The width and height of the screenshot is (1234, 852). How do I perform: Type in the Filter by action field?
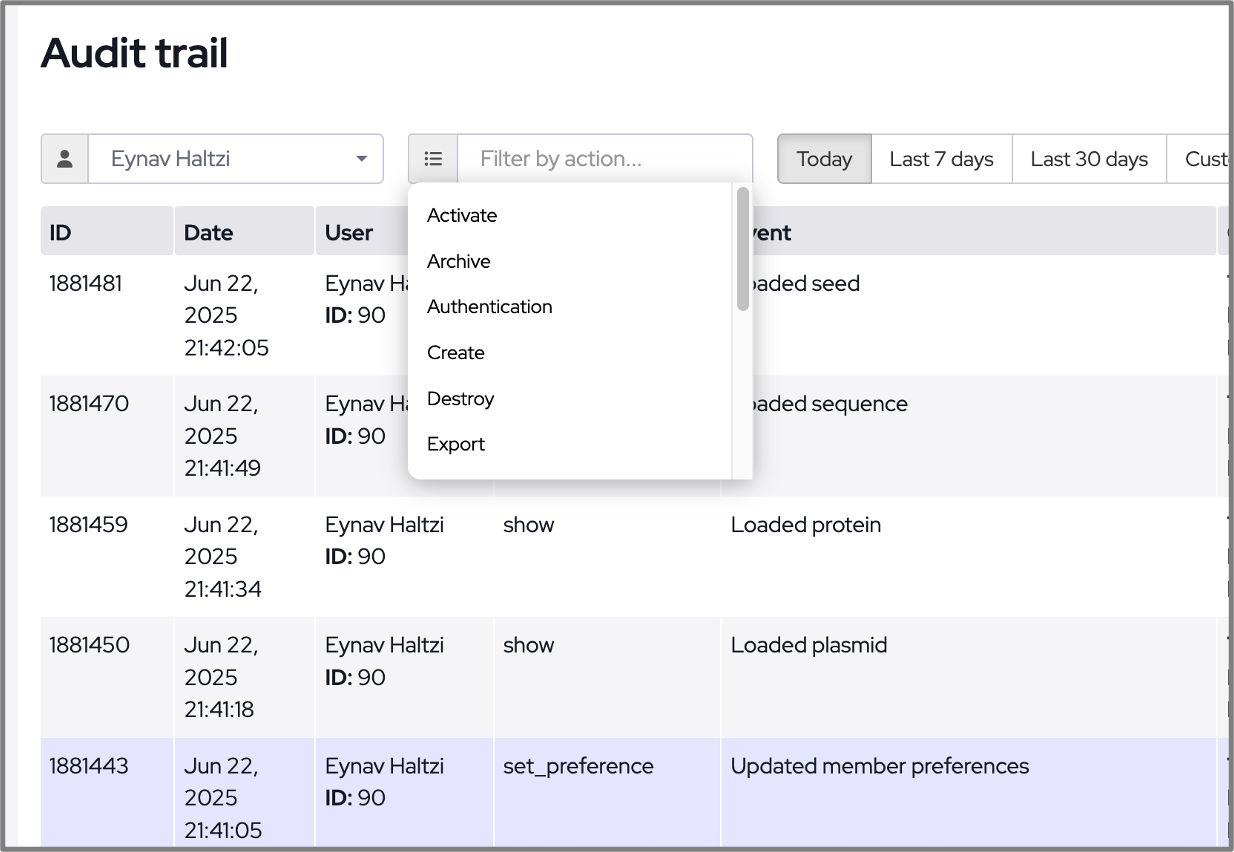coord(604,159)
